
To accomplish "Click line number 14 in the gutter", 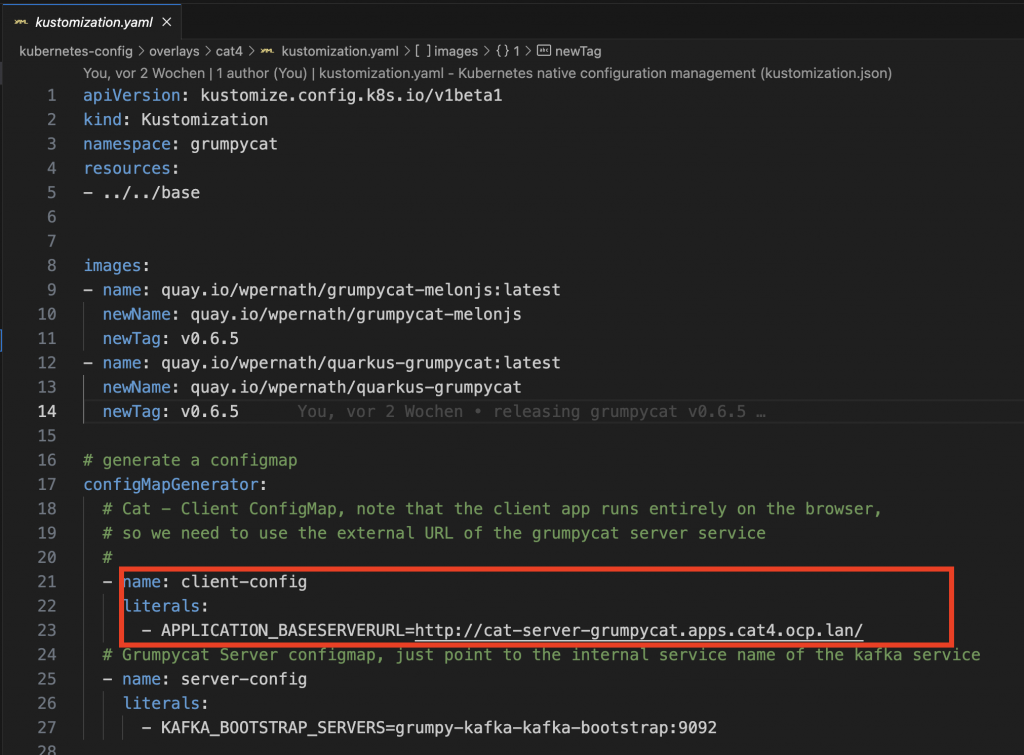I will (x=47, y=411).
